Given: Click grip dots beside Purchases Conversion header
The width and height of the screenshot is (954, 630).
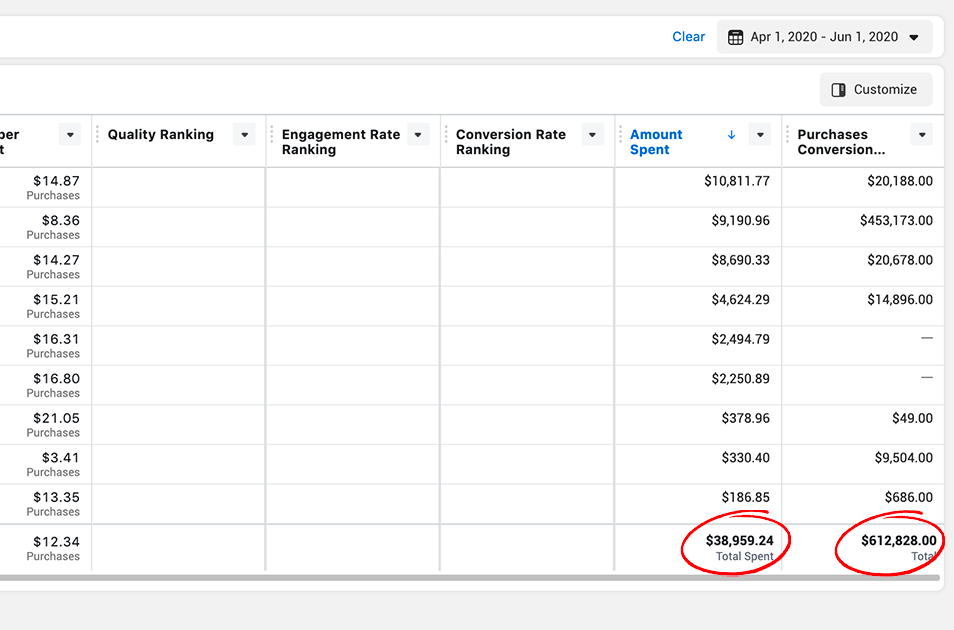Looking at the screenshot, I should (788, 135).
